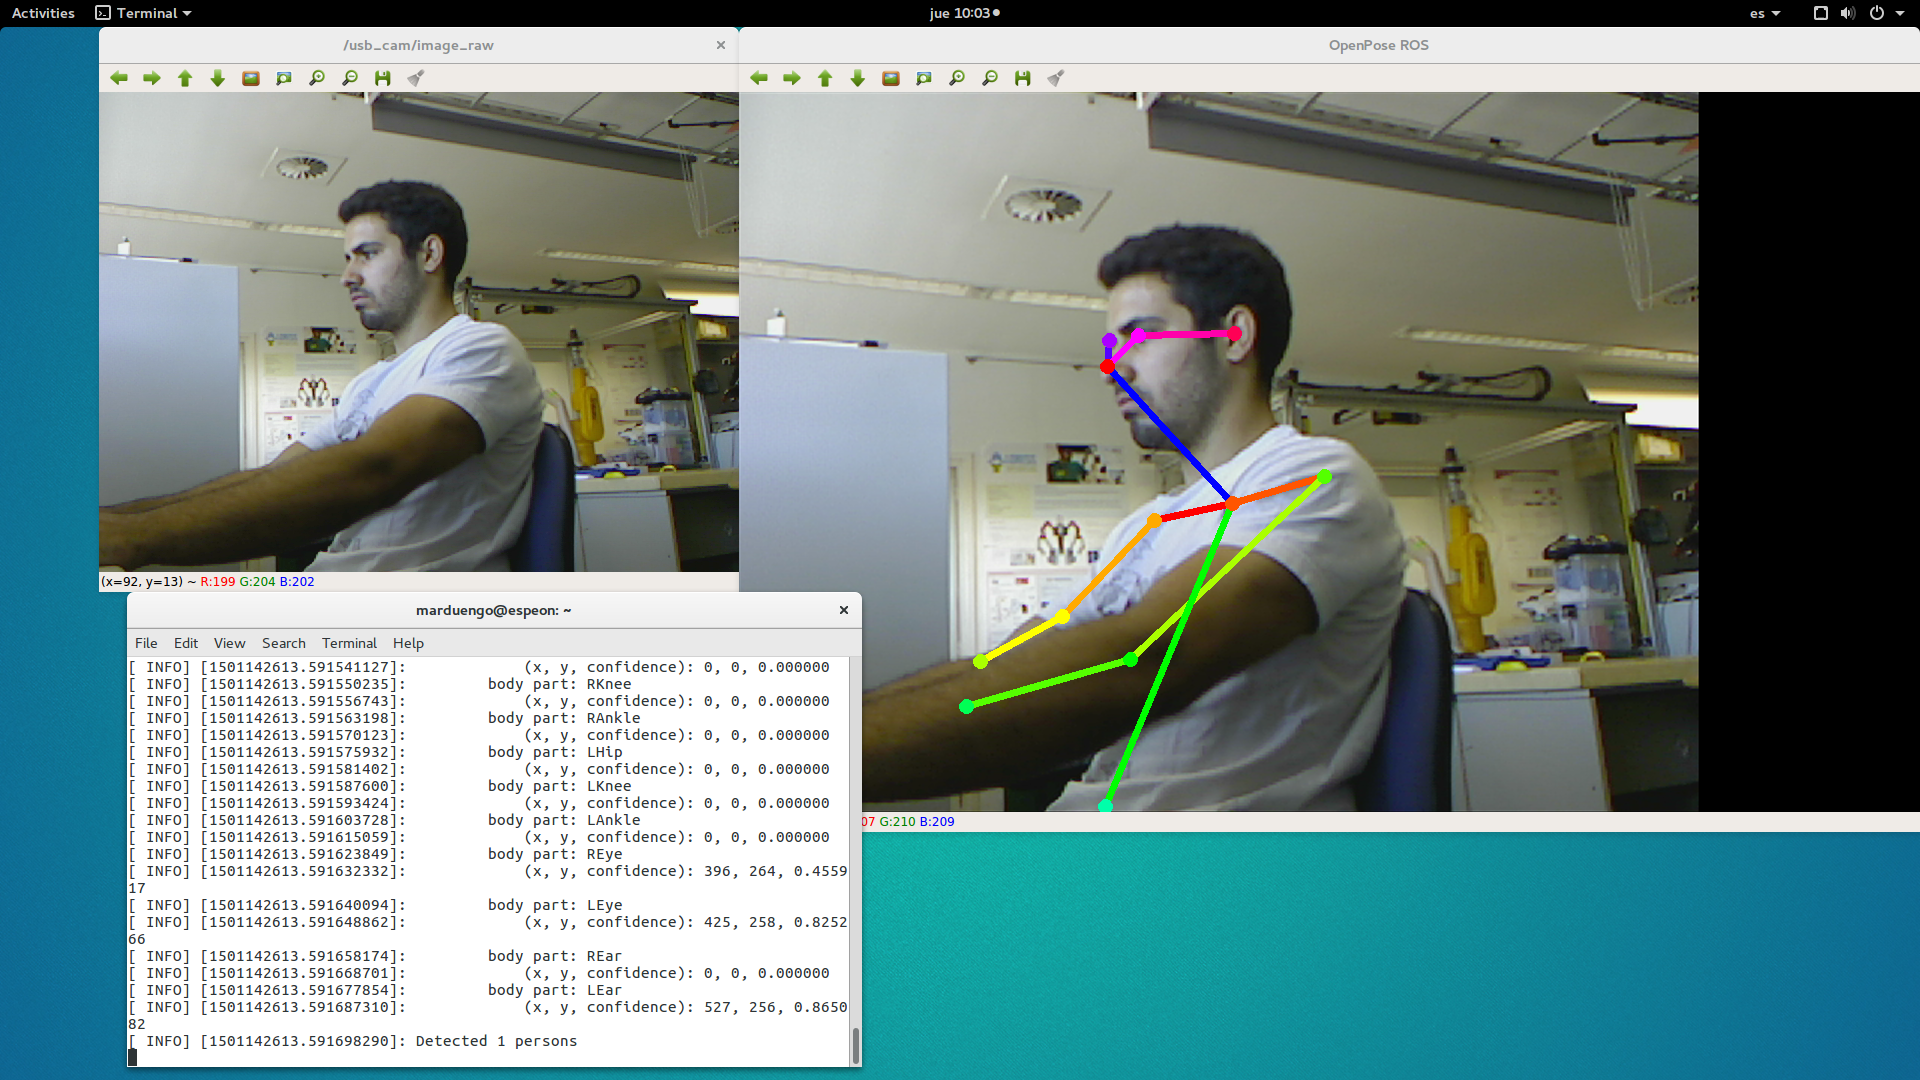Open the terminal File menu
1920x1080 pixels.
point(146,643)
